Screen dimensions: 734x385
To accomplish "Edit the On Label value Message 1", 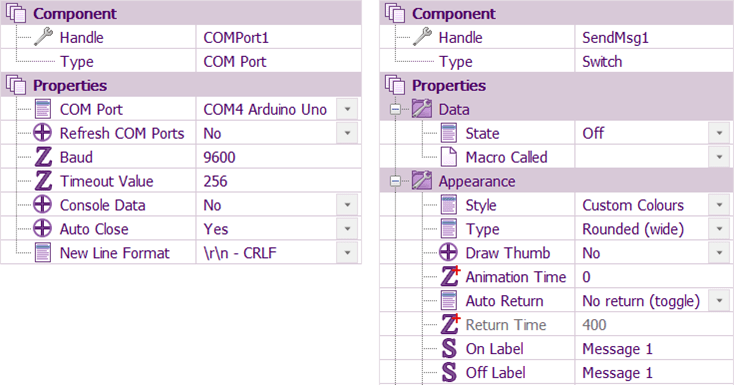I will [x=653, y=348].
